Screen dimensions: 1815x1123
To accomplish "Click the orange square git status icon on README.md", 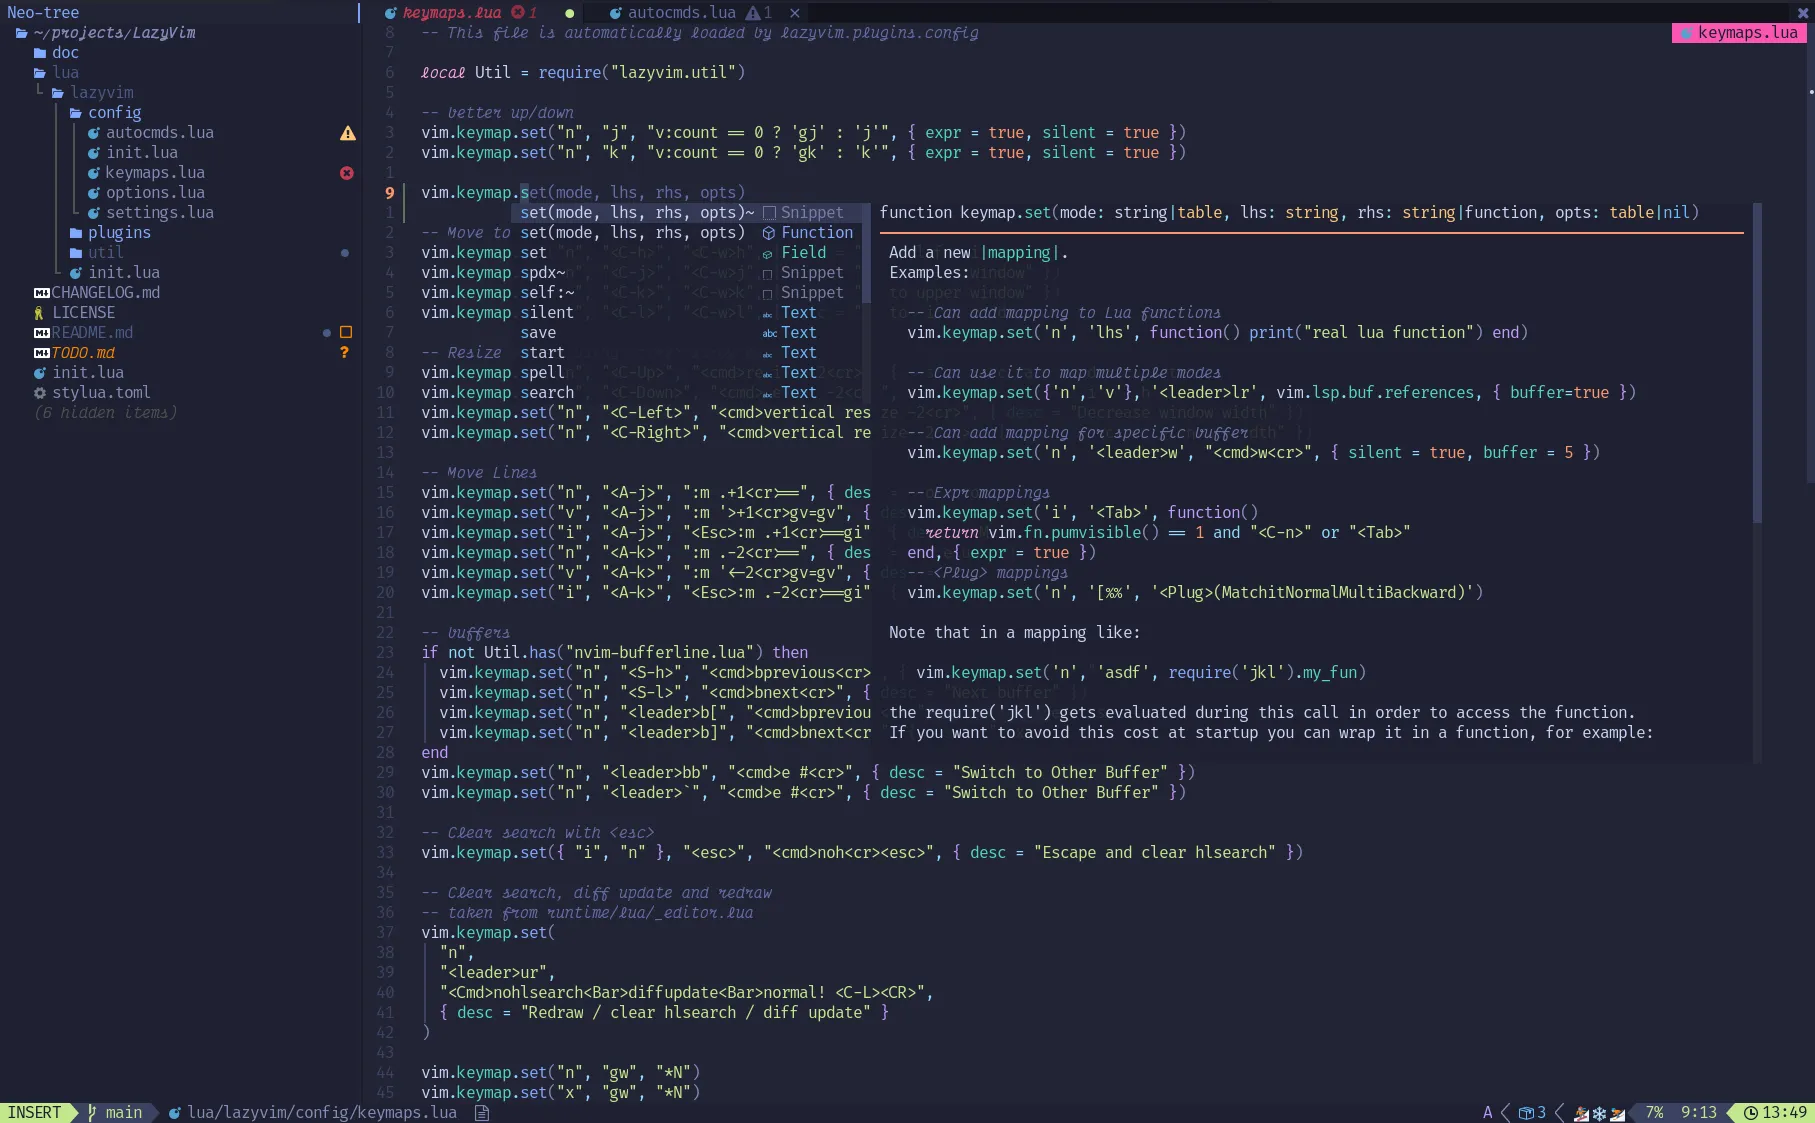I will click(x=346, y=332).
